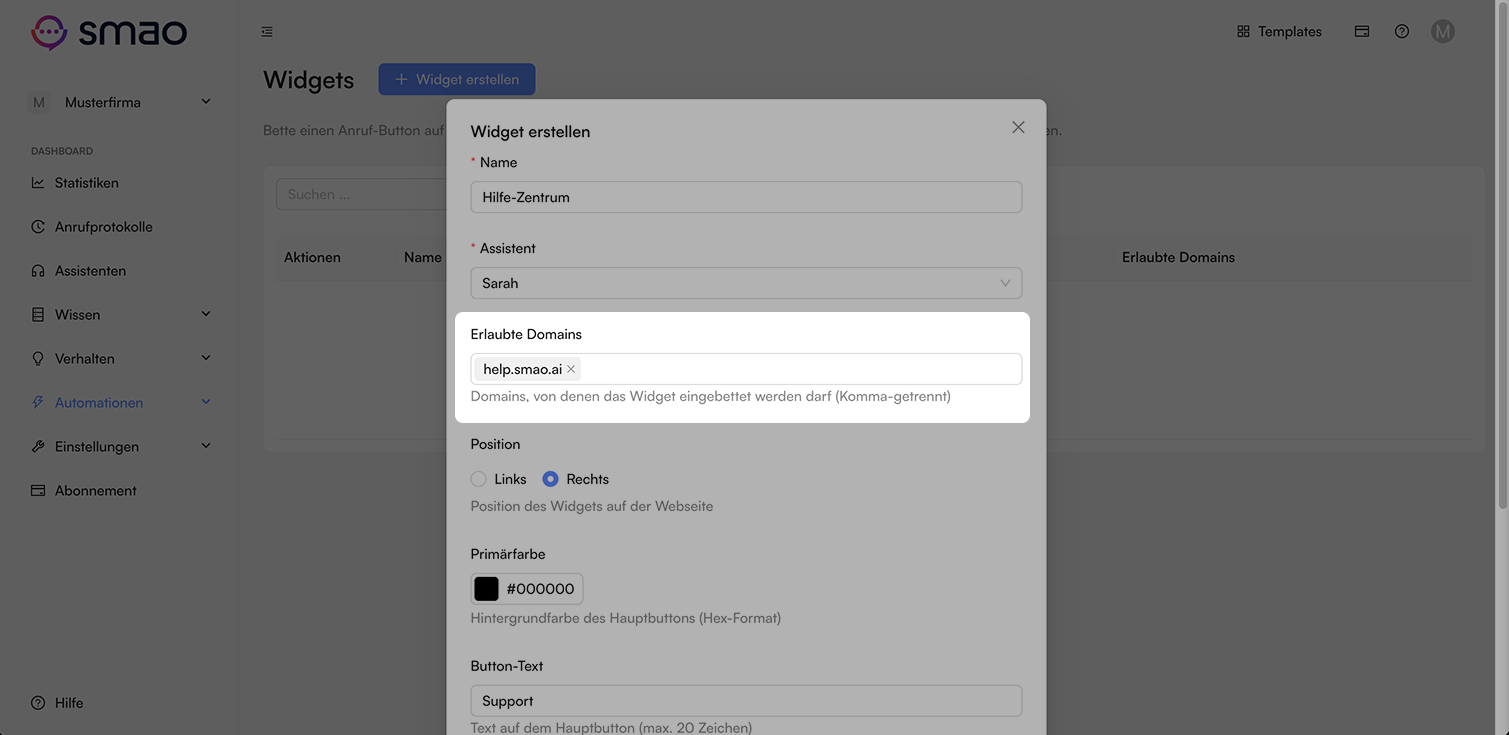Click the smao logo
Image resolution: width=1509 pixels, height=735 pixels.
pos(109,32)
